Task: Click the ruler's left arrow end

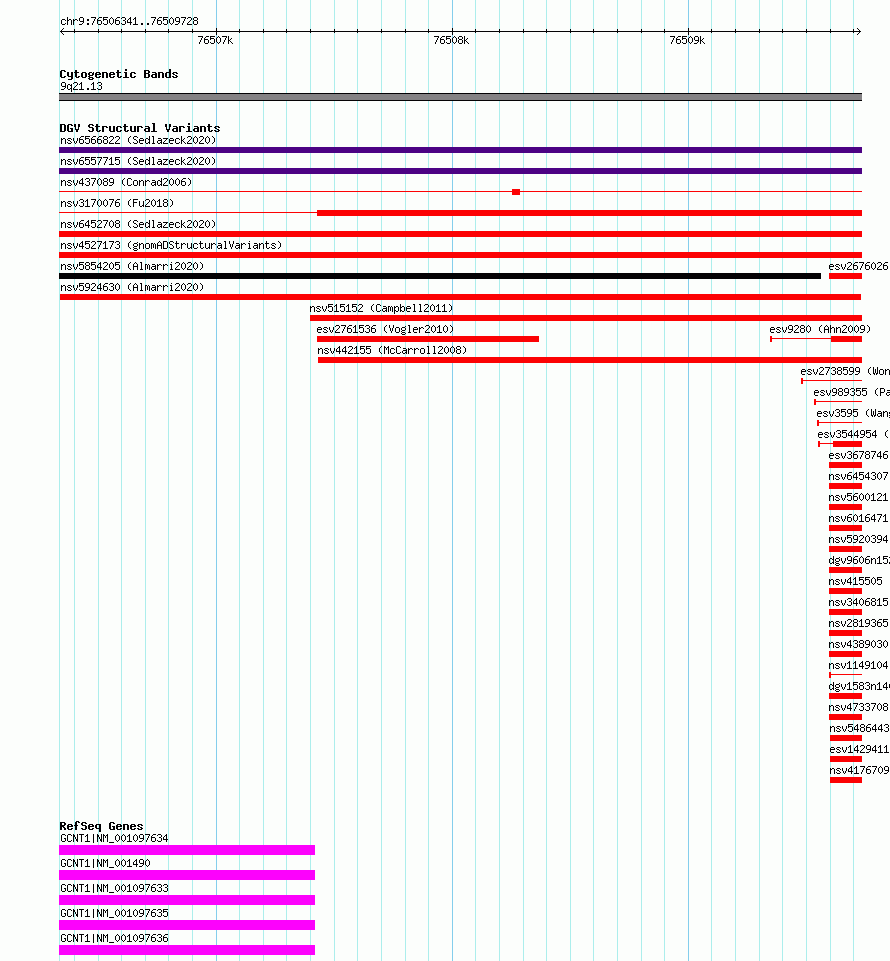Action: pyautogui.click(x=63, y=31)
